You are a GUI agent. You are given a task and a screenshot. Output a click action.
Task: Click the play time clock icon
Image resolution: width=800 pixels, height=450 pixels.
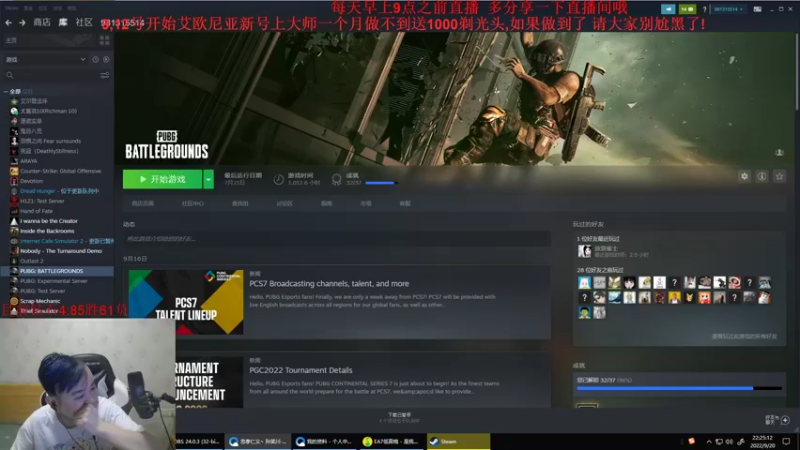(279, 179)
